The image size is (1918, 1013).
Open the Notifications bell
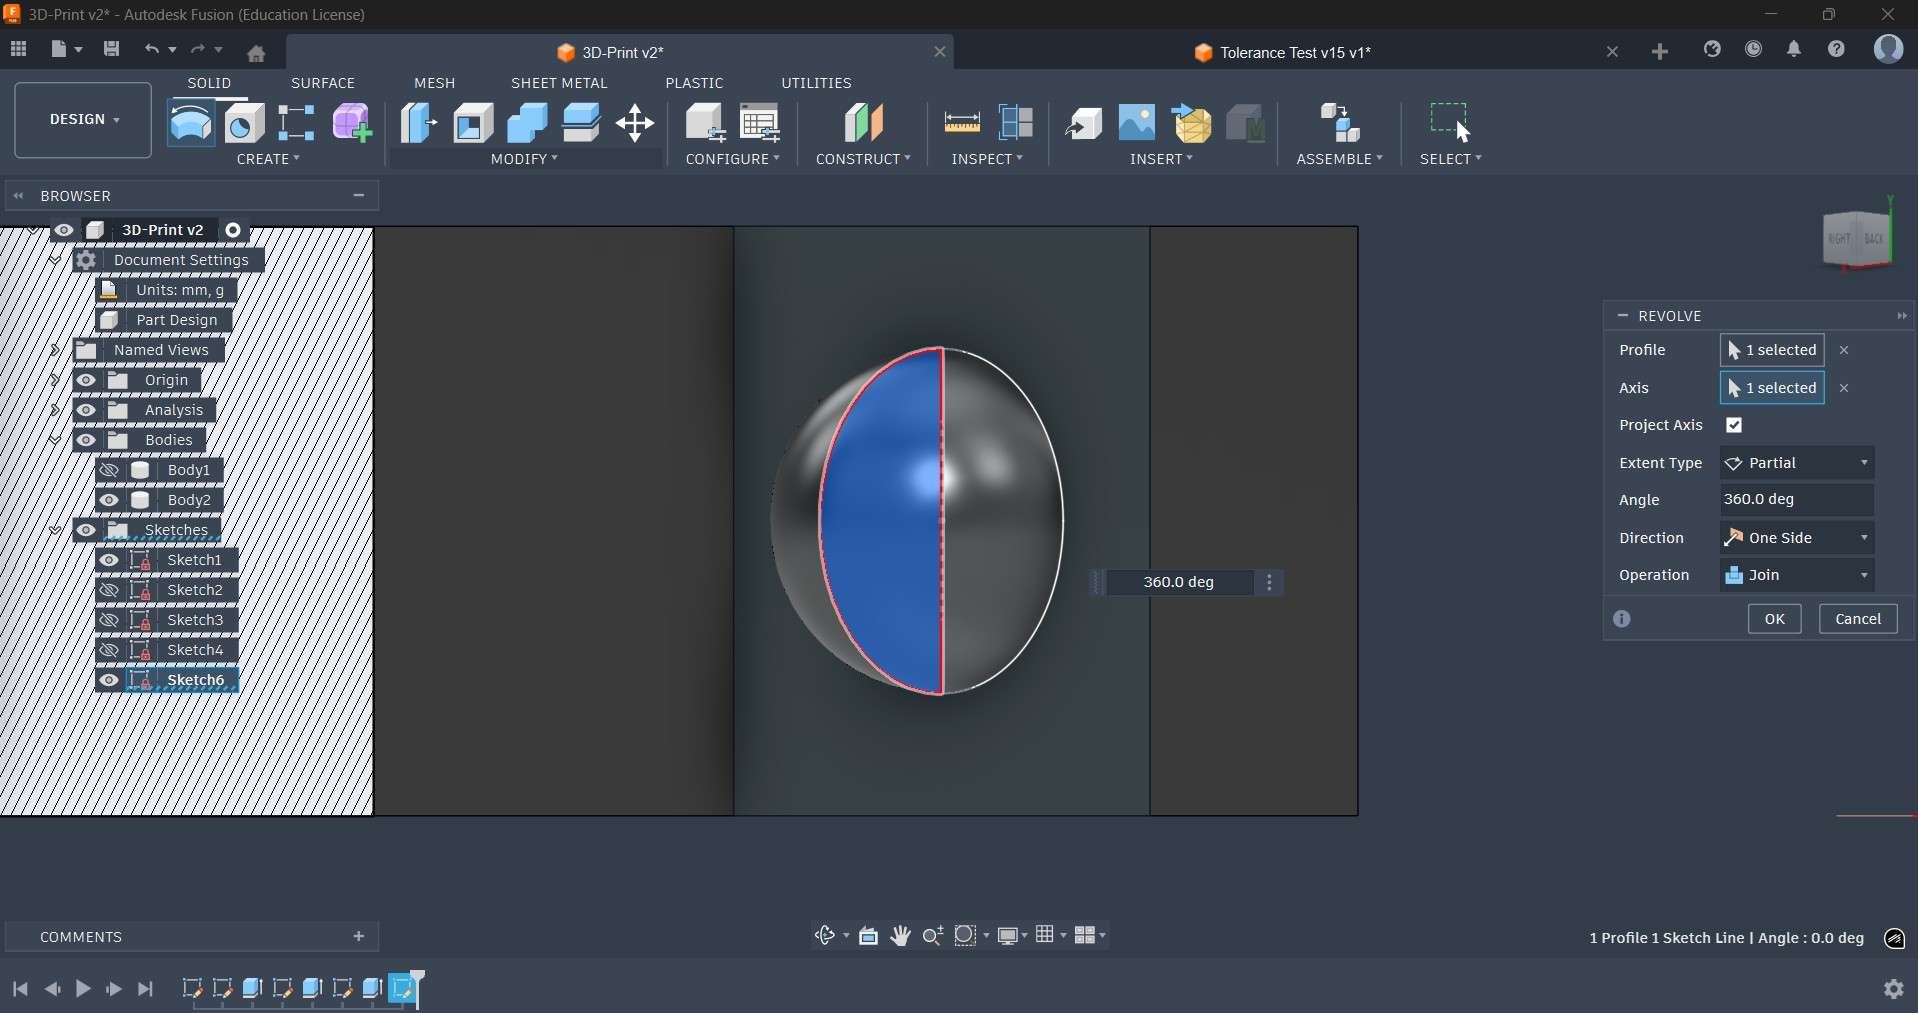[1794, 49]
